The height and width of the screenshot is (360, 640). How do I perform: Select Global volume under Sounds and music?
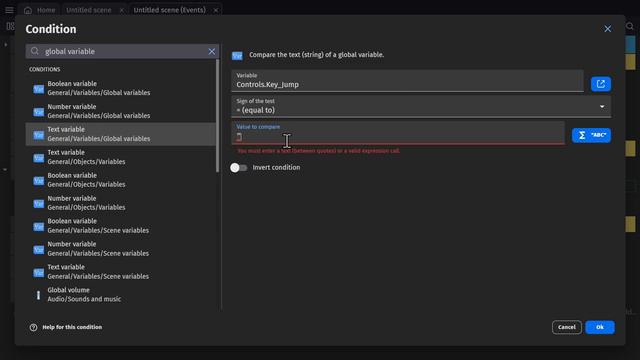point(120,295)
